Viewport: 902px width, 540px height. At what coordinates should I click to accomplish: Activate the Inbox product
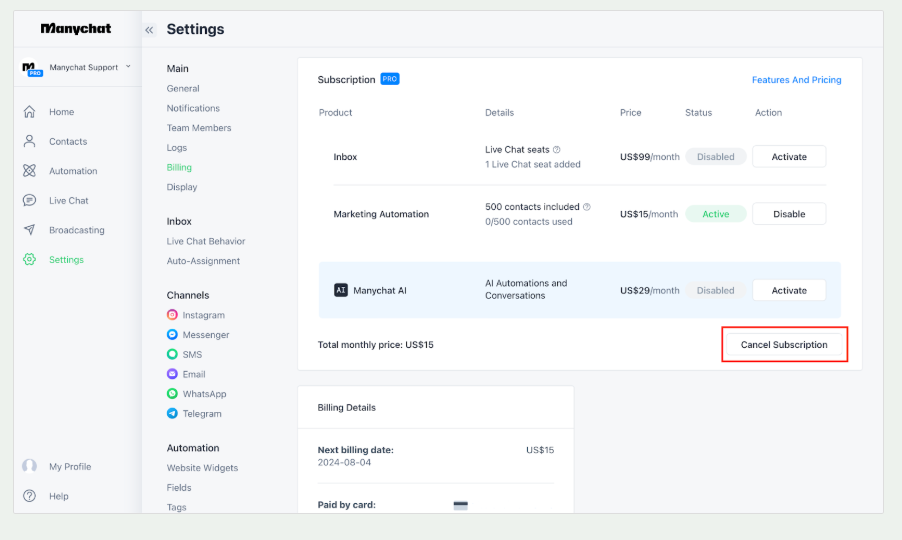pyautogui.click(x=788, y=157)
